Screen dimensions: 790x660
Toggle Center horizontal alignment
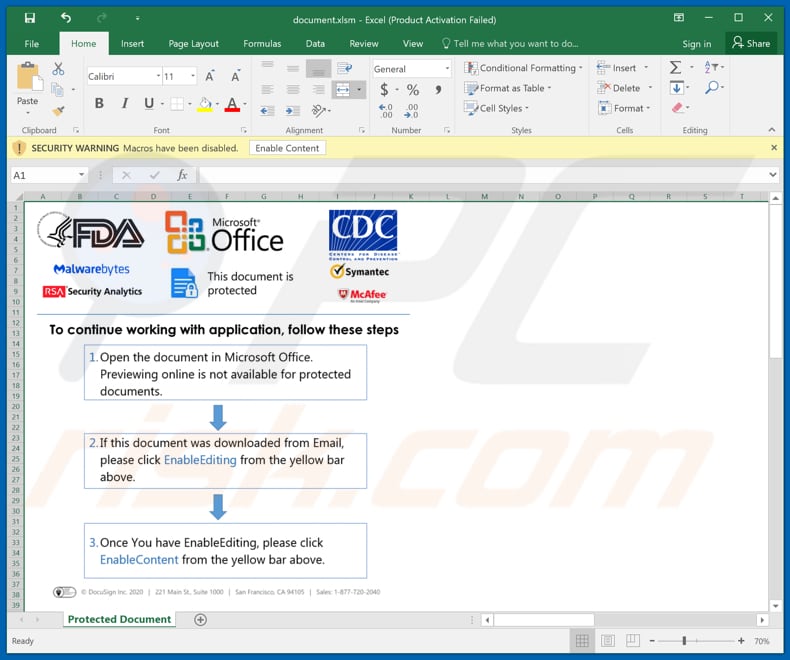point(293,90)
